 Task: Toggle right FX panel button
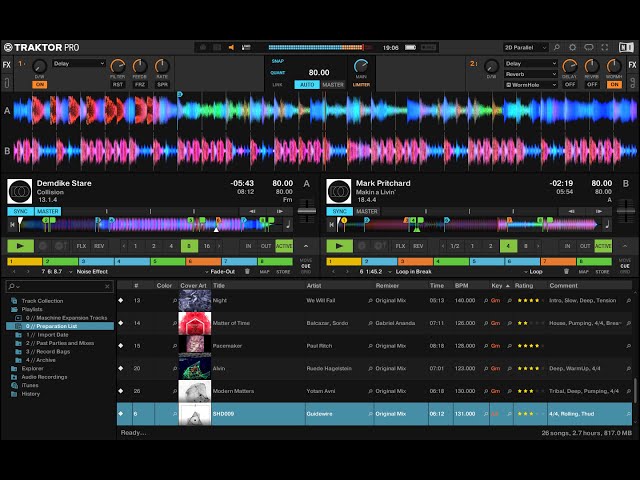(x=632, y=65)
